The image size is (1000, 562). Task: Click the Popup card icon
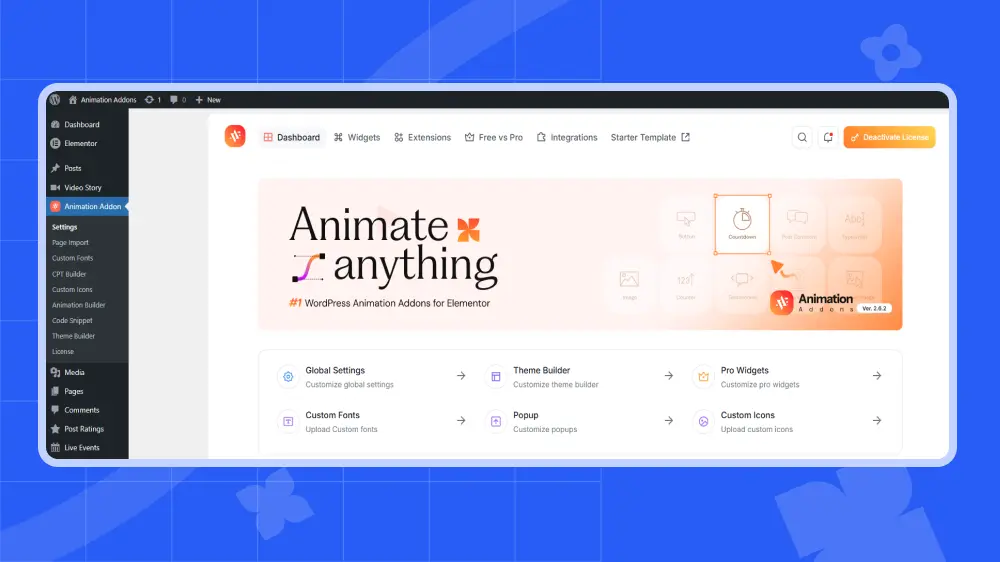click(496, 422)
